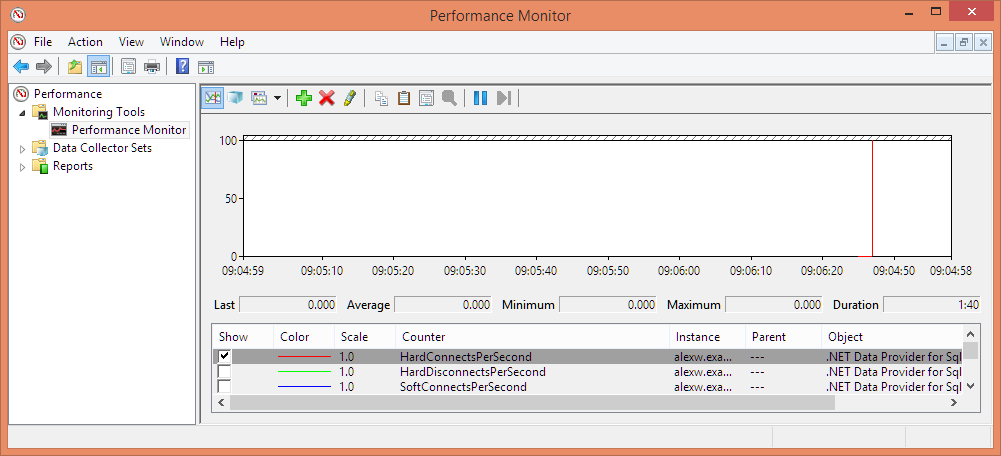Sort by the Show column header
Viewport: 1001px width, 456px height.
click(243, 337)
